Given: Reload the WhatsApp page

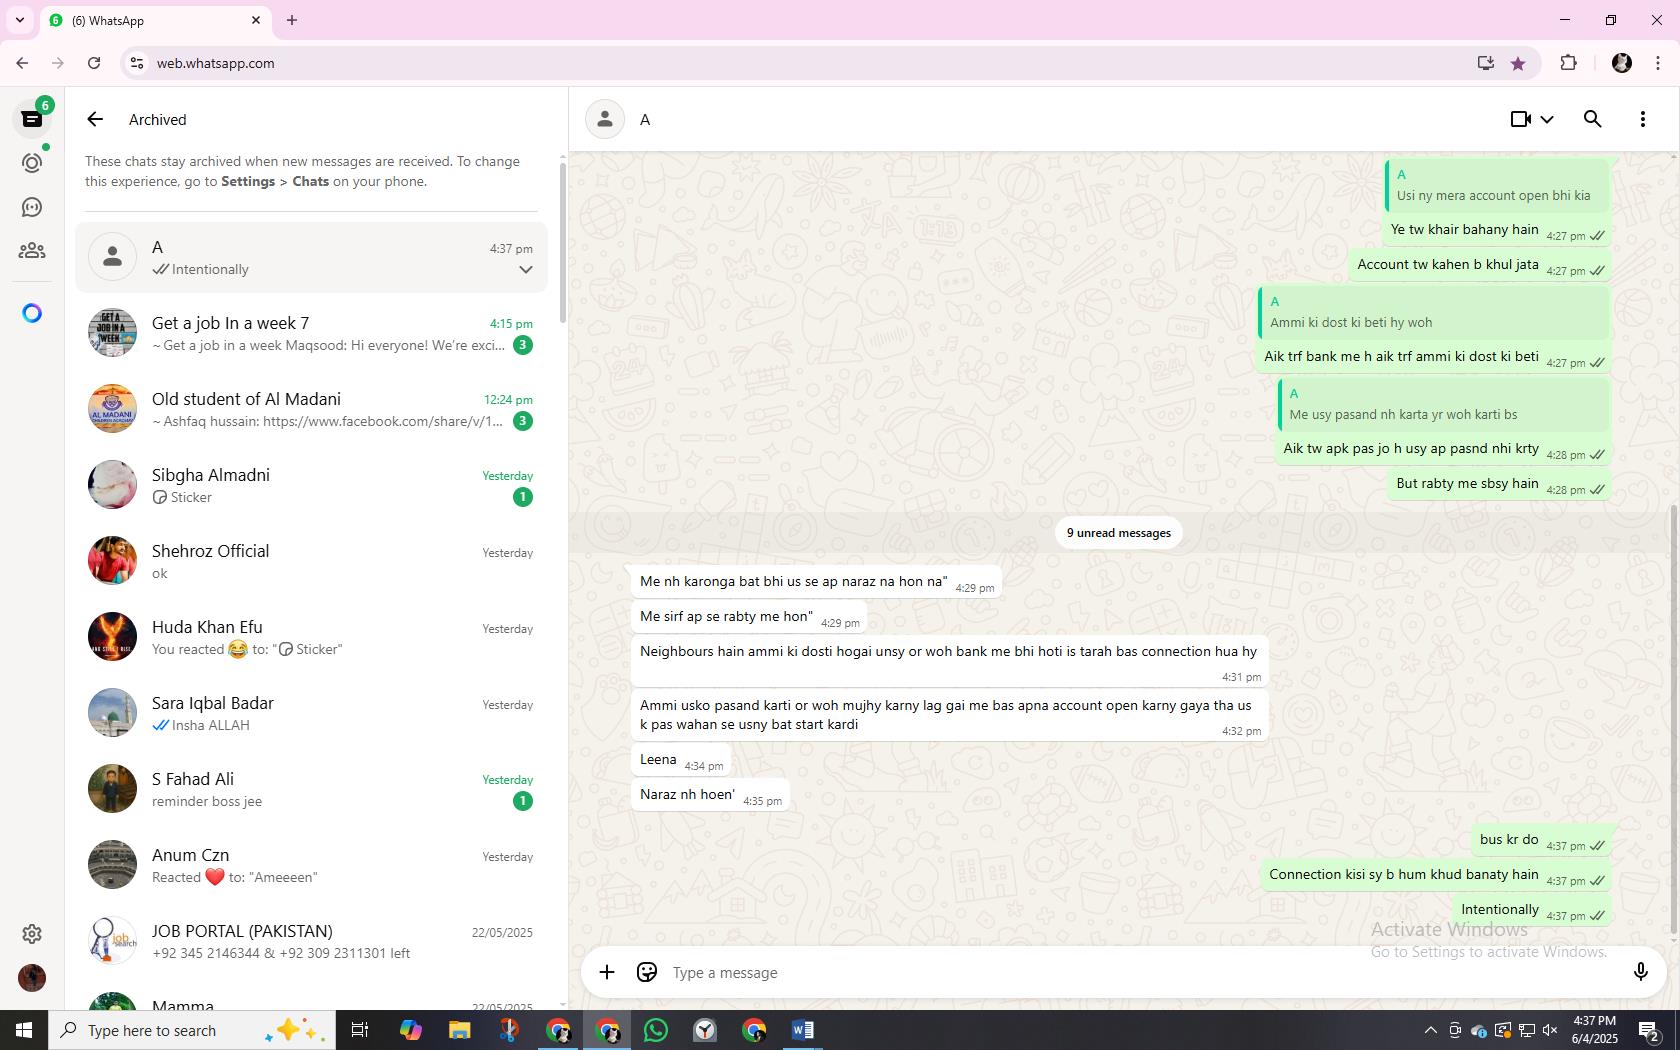Looking at the screenshot, I should pos(94,63).
